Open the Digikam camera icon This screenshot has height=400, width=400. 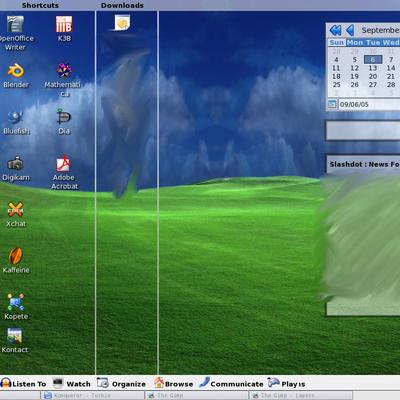tap(15, 163)
